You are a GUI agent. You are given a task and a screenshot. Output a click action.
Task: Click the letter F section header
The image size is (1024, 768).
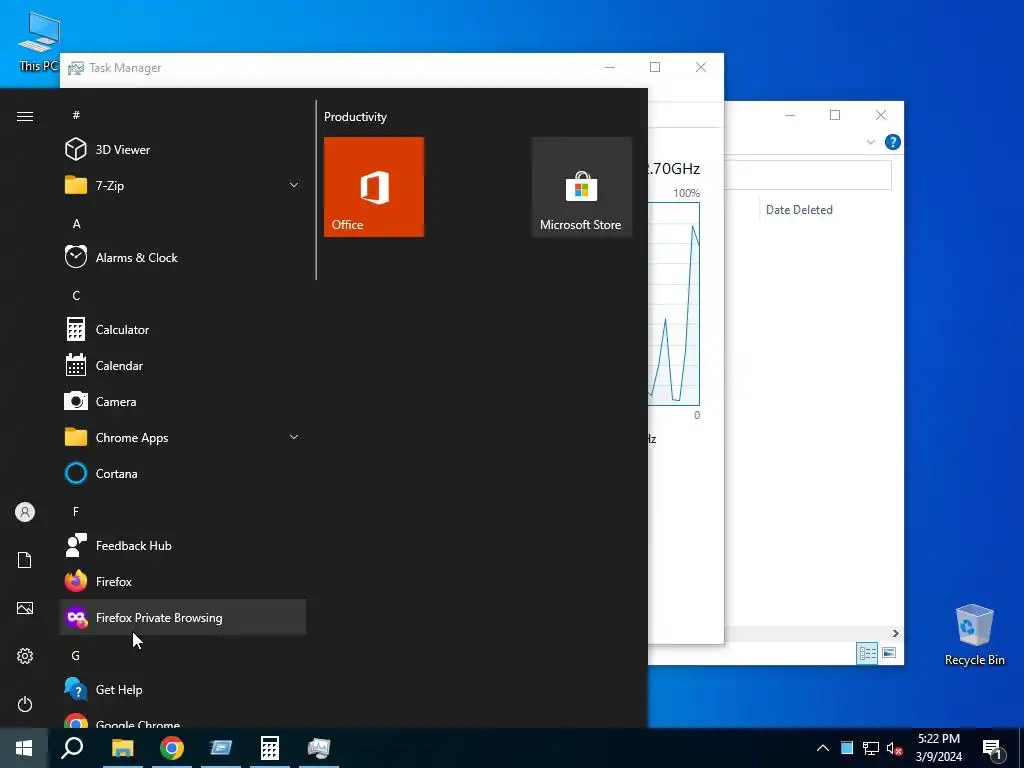click(76, 511)
